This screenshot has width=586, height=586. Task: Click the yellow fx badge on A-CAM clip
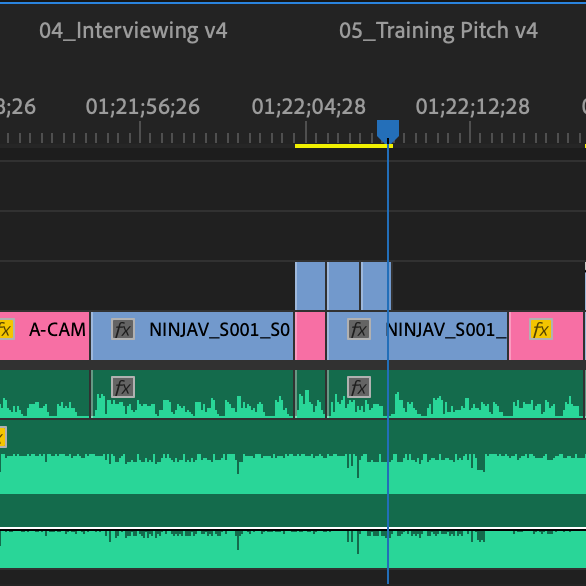(6, 329)
